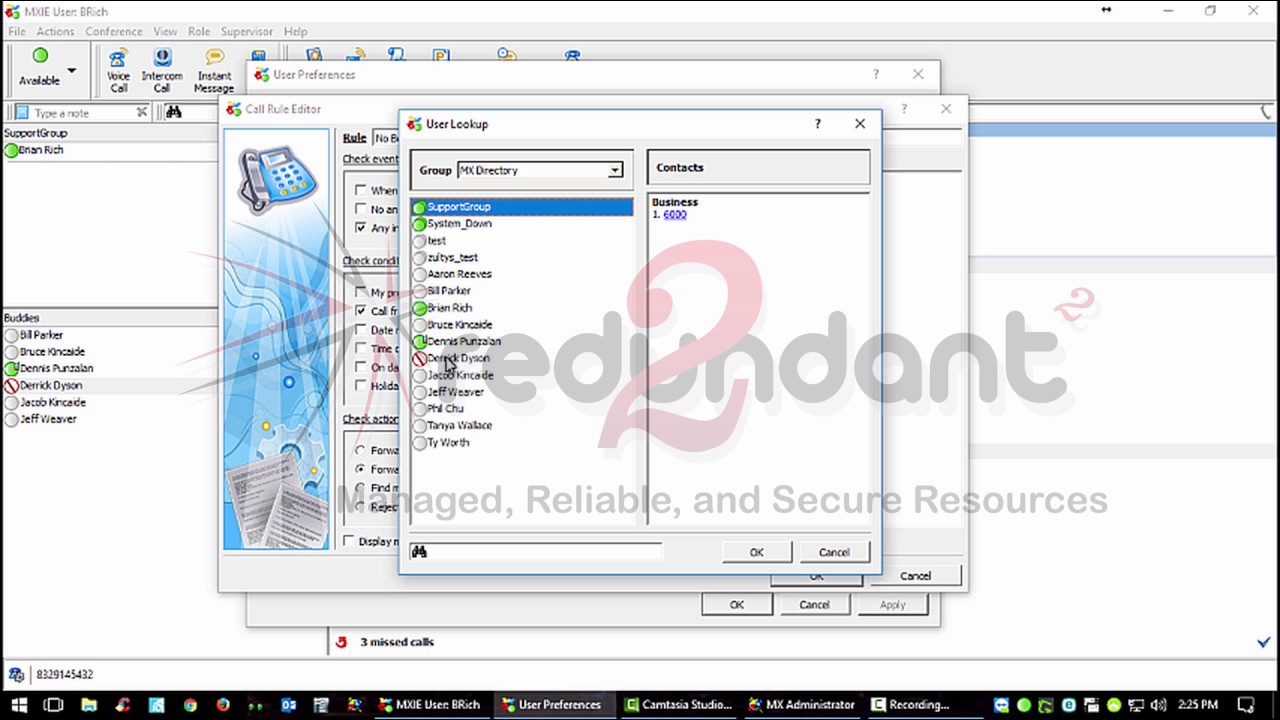The height and width of the screenshot is (720, 1280).
Task: Click the binoculars search icon in User Lookup
Action: tap(419, 552)
